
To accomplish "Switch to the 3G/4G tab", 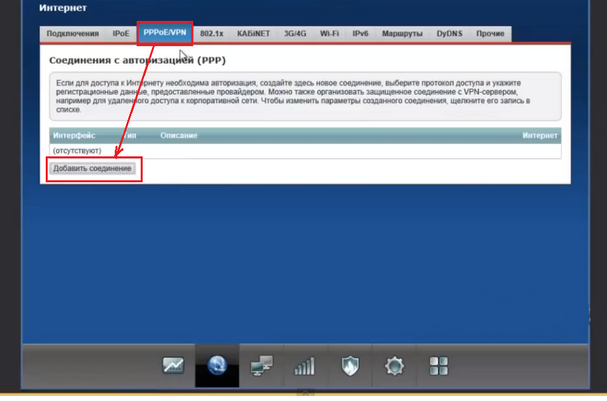I will (x=295, y=34).
